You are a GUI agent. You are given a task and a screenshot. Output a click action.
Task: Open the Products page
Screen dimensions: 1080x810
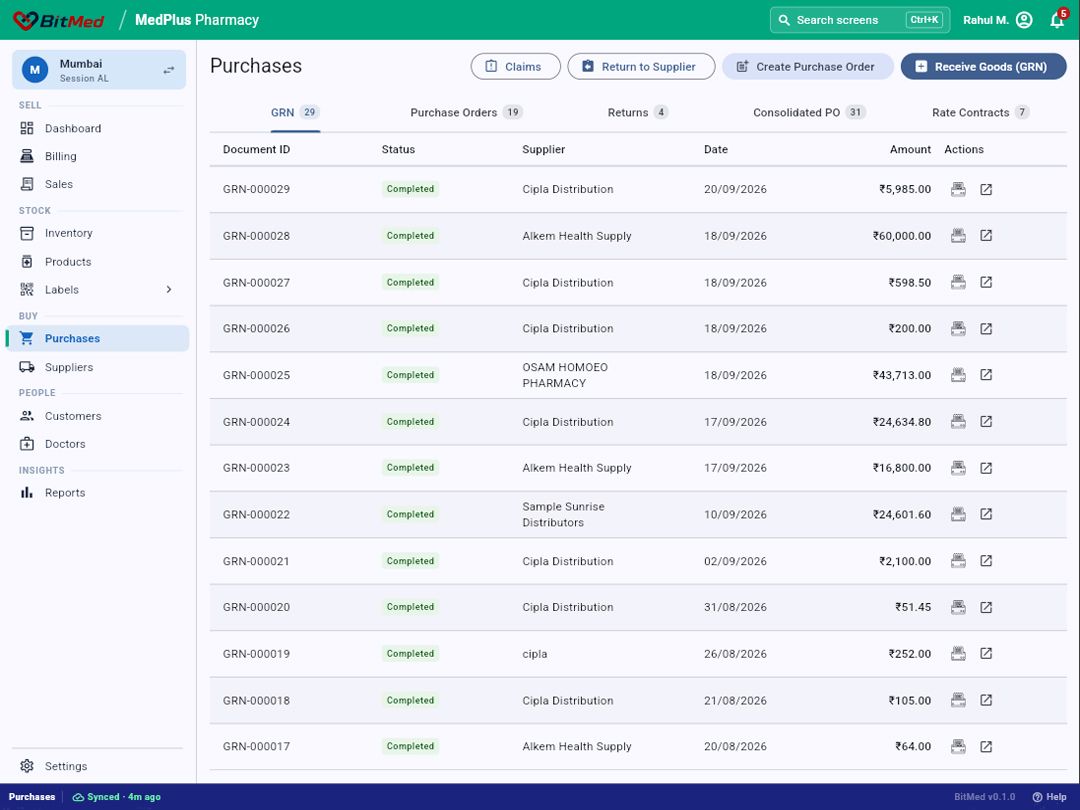(98, 262)
